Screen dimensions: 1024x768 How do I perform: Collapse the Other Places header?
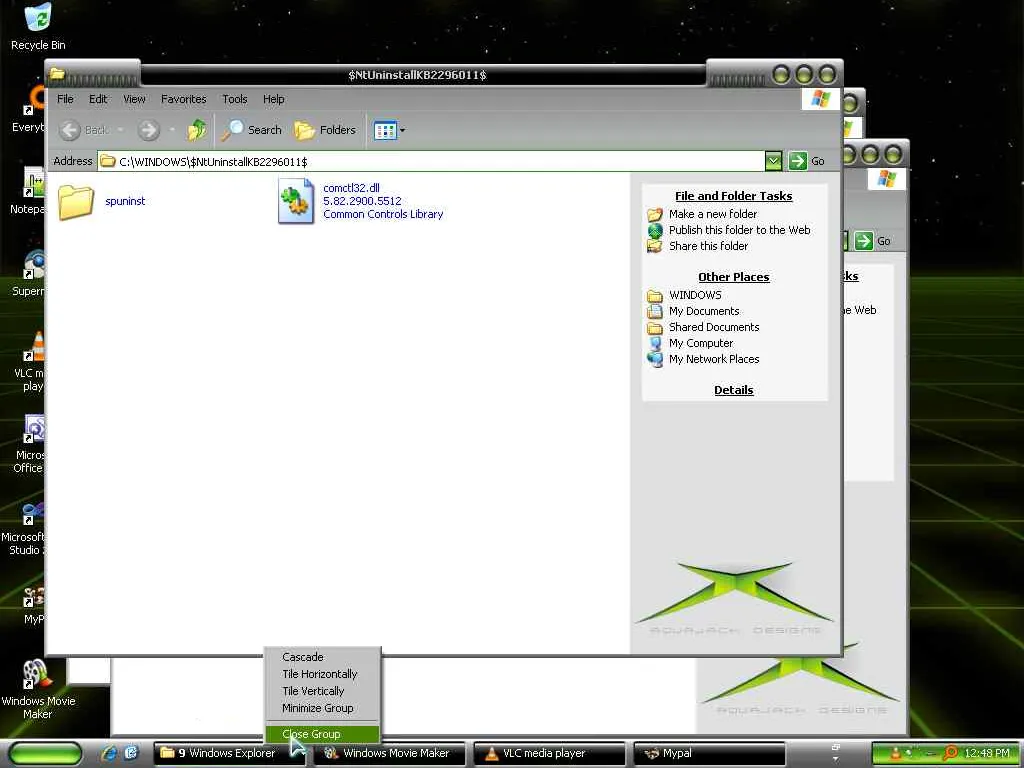[733, 277]
